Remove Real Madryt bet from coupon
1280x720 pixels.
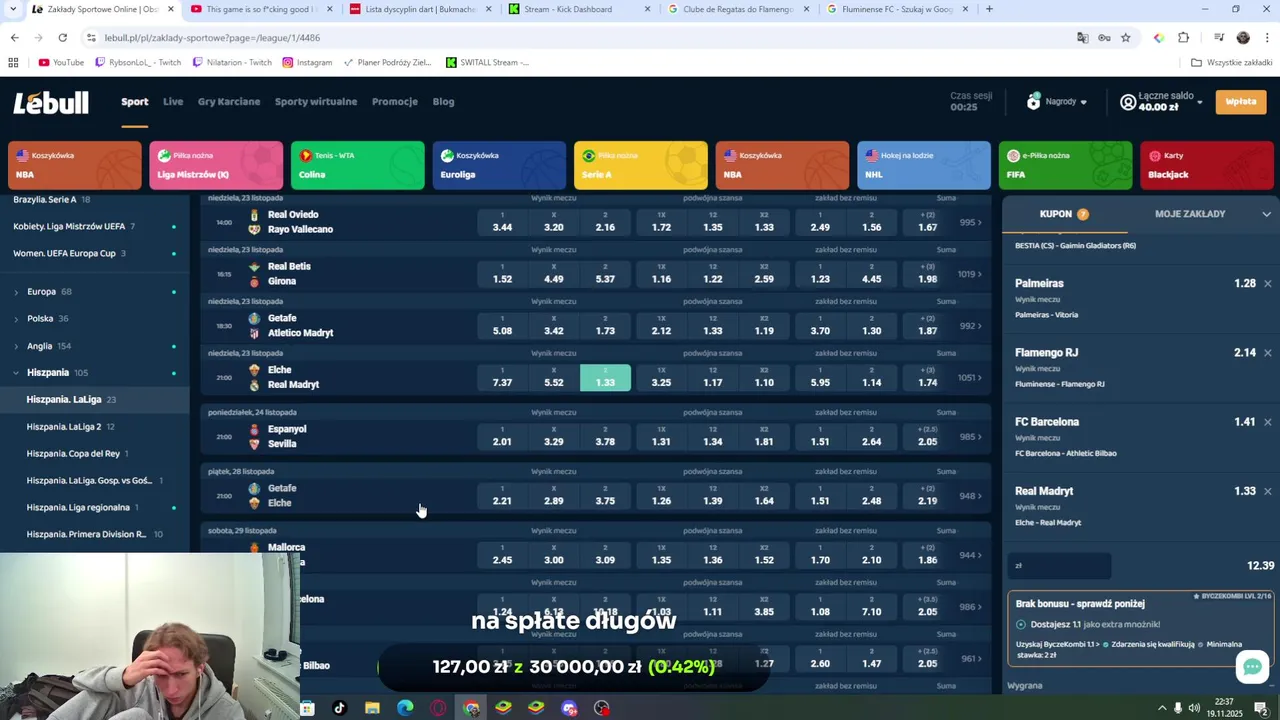[1267, 491]
